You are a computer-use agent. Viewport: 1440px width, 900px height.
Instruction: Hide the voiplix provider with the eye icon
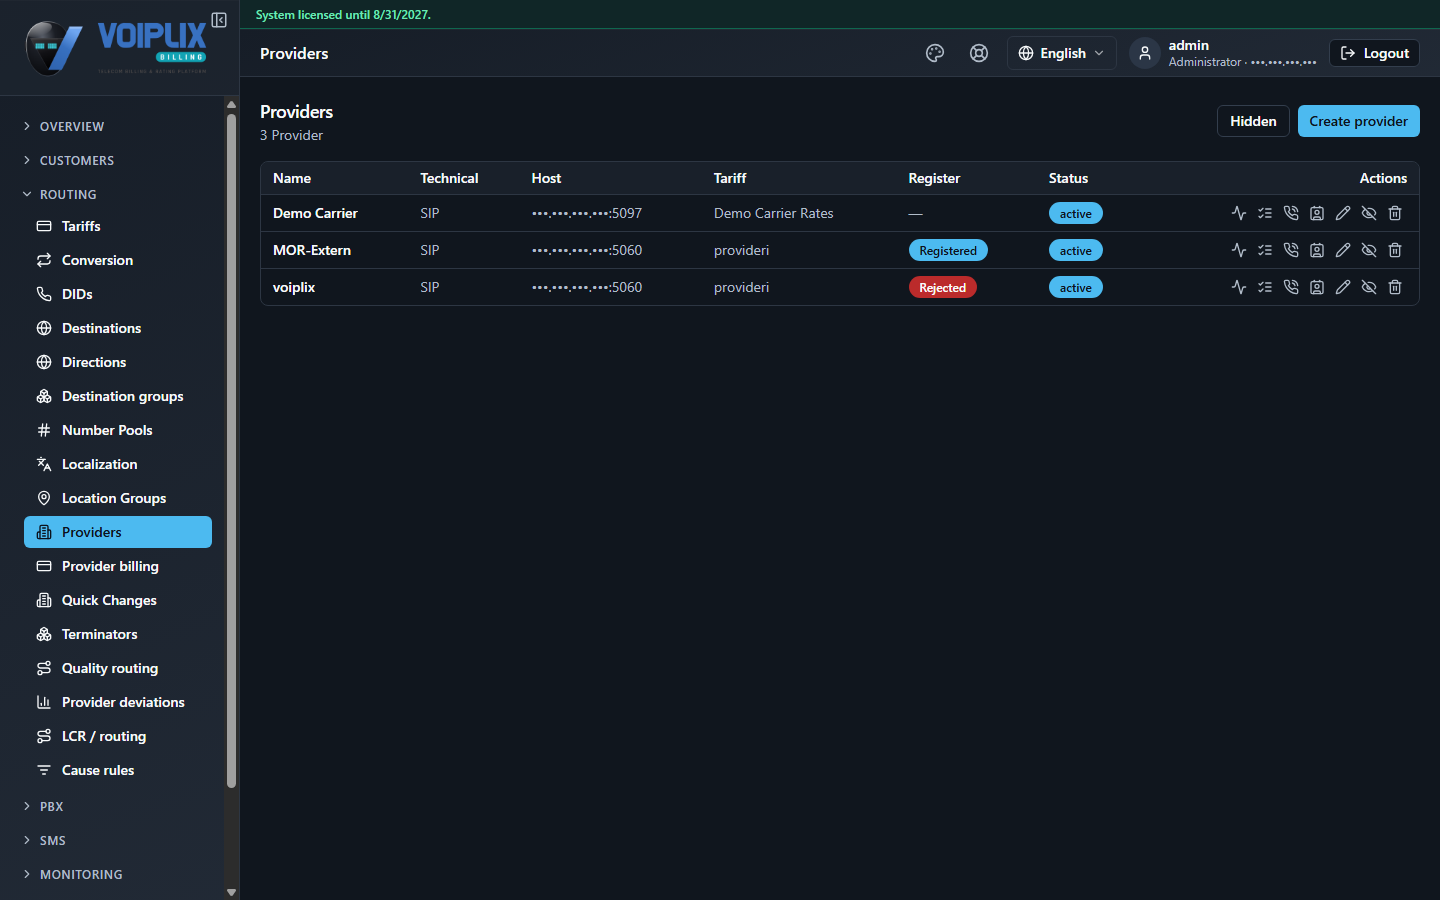click(x=1369, y=287)
